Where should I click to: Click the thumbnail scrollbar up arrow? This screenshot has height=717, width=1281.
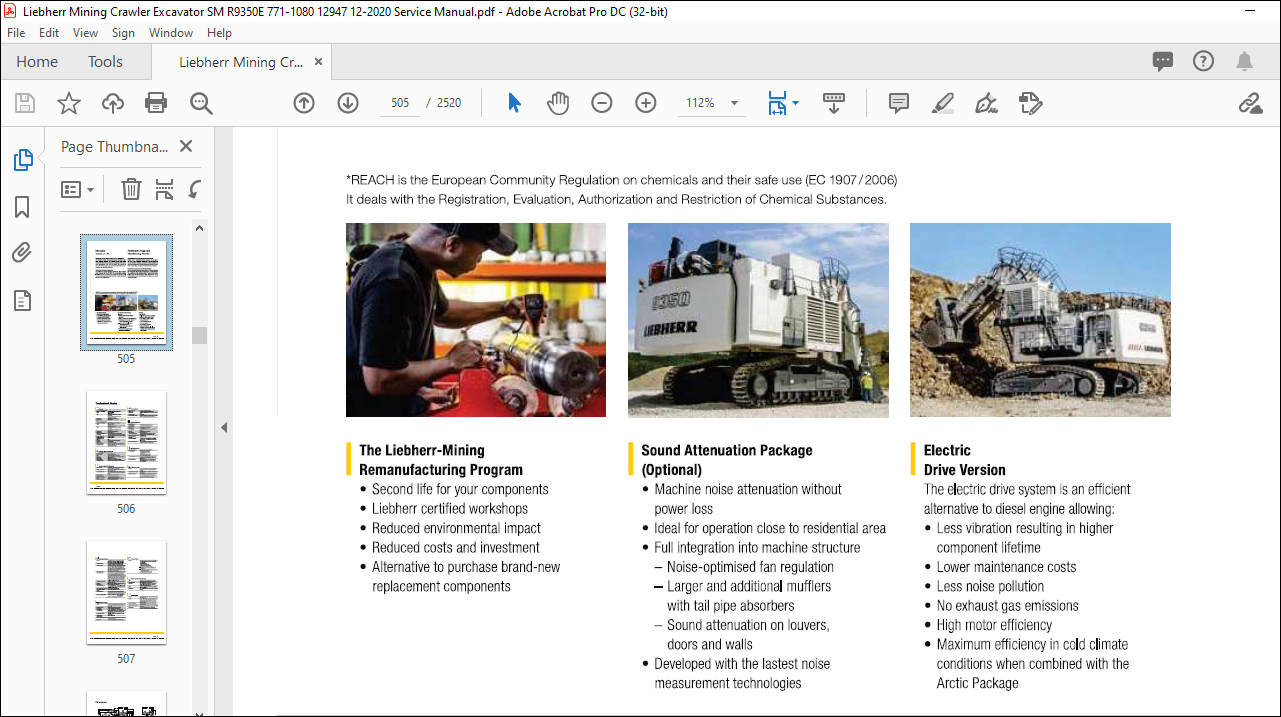pyautogui.click(x=200, y=228)
